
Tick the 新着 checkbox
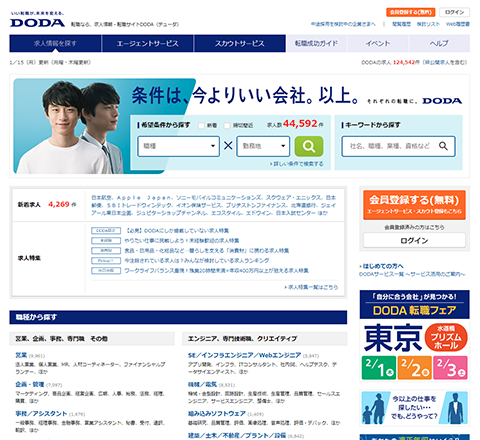[201, 125]
